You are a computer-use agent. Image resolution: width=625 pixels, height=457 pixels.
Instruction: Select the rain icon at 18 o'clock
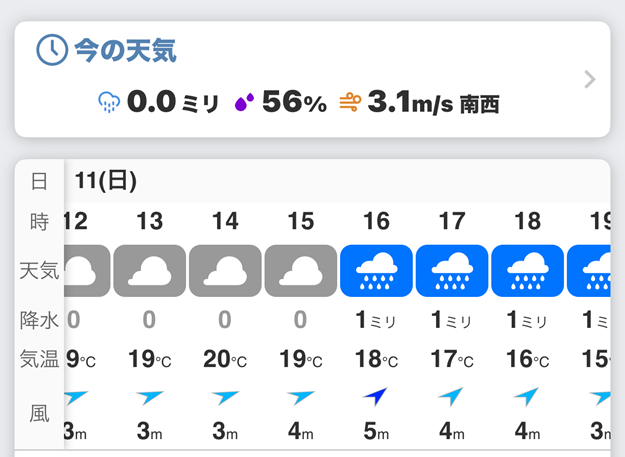528,271
